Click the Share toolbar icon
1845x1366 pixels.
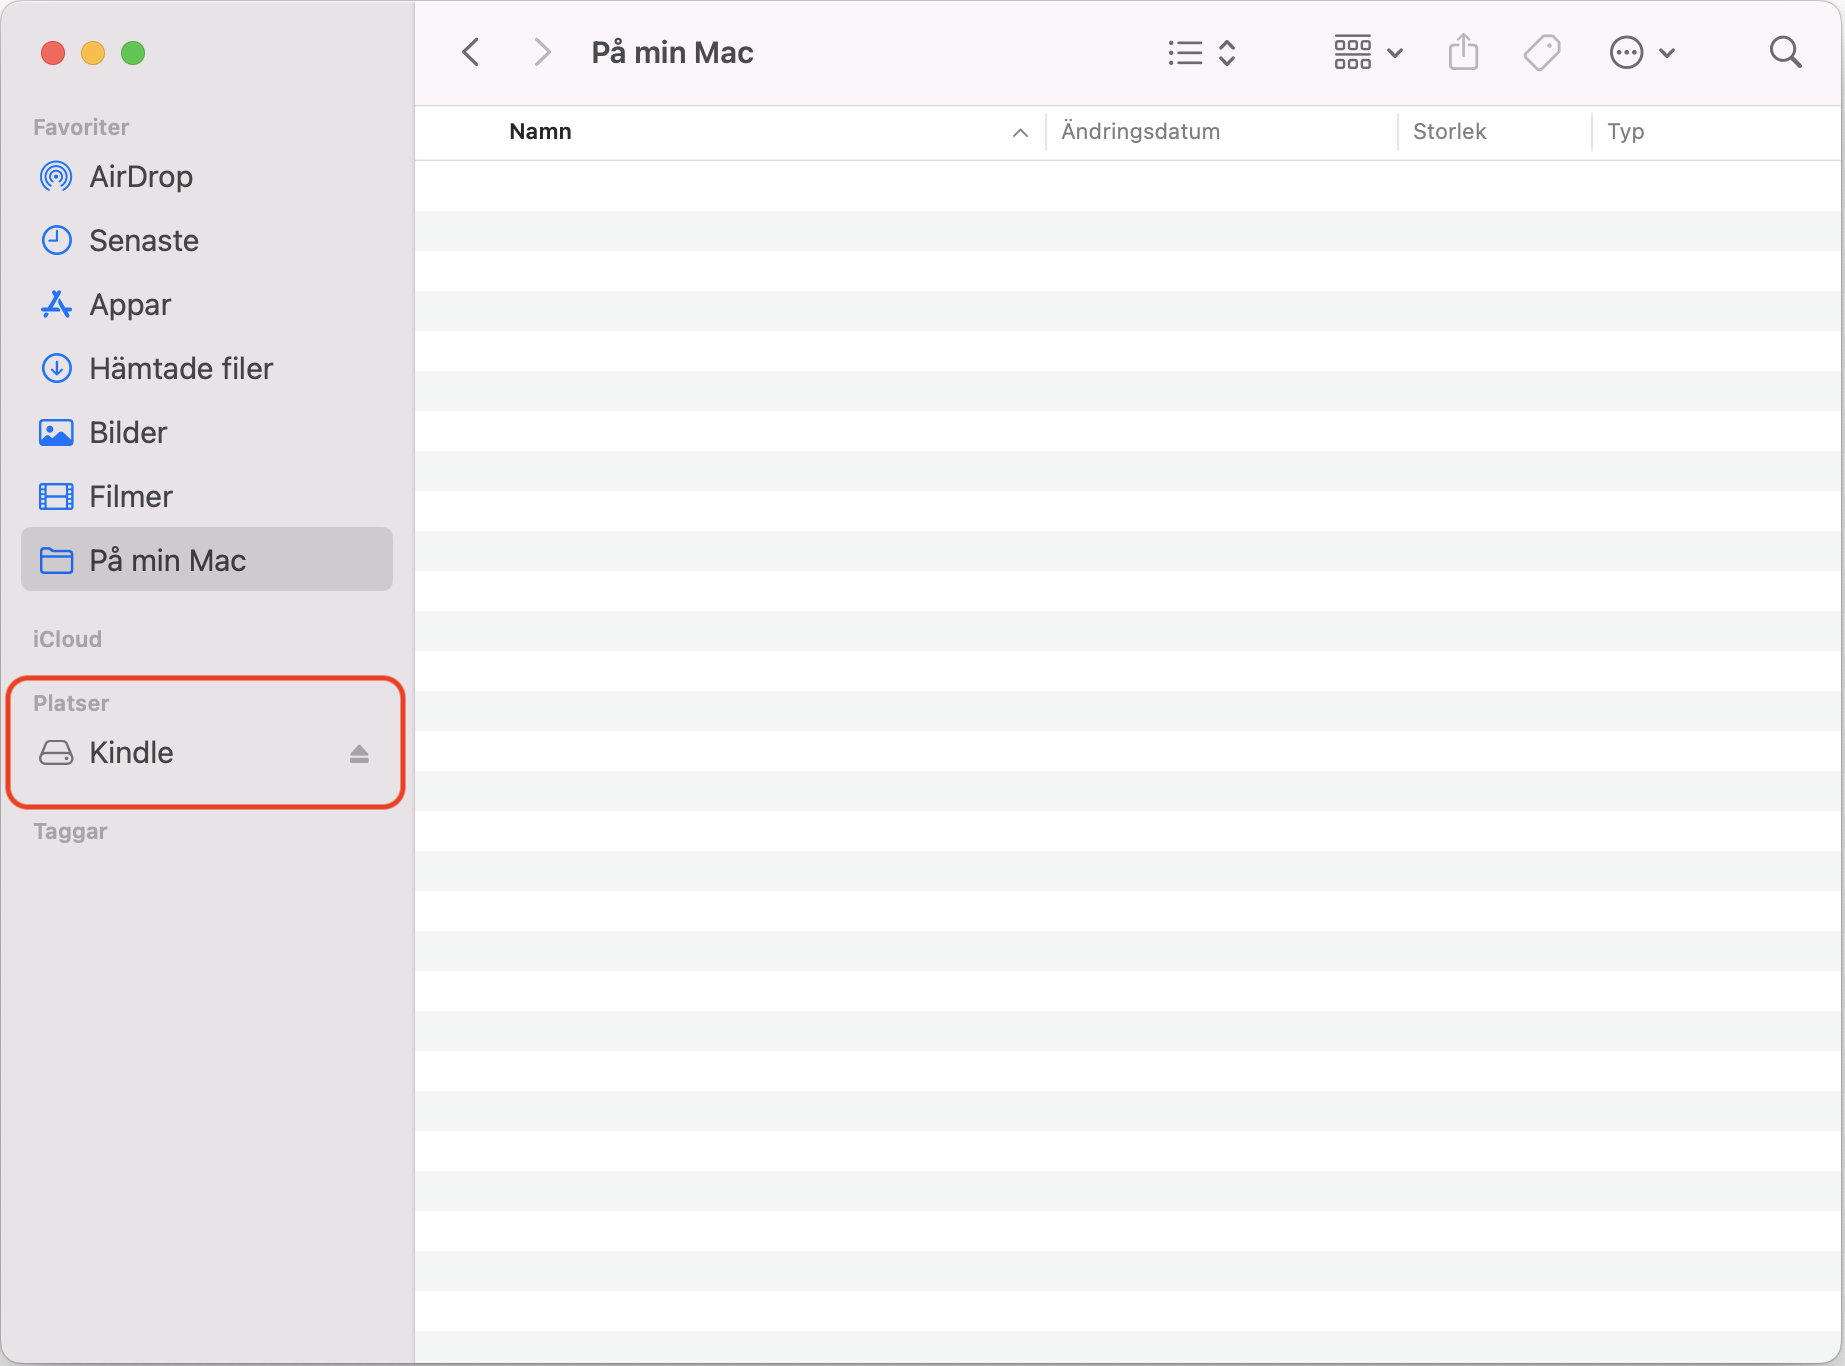1463,52
